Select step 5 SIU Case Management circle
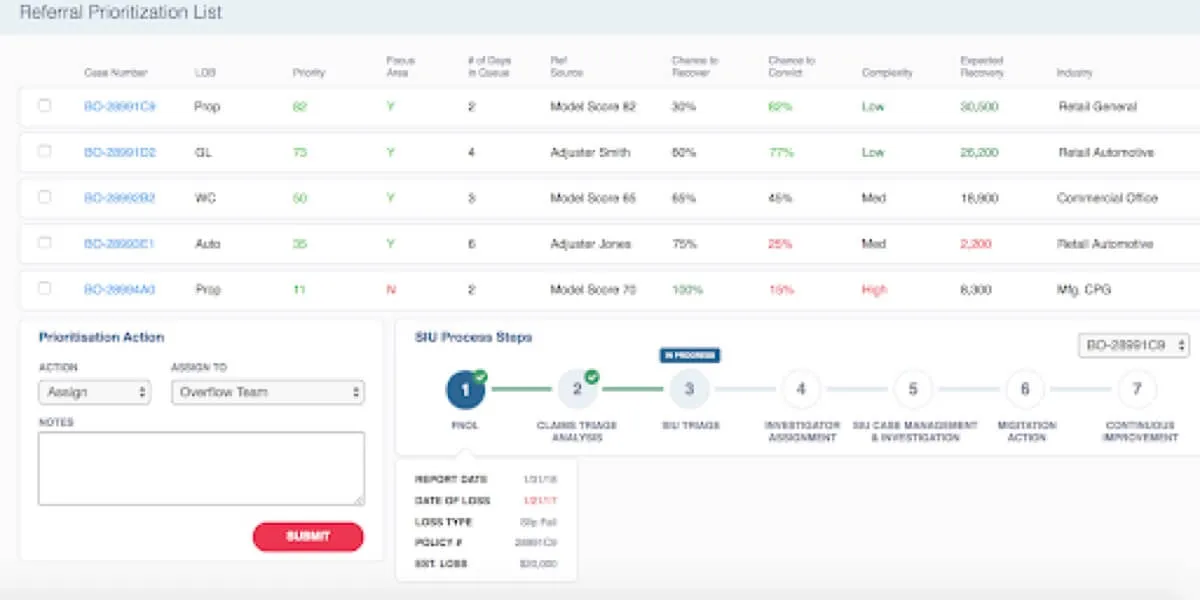The height and width of the screenshot is (600, 1200). coord(913,390)
